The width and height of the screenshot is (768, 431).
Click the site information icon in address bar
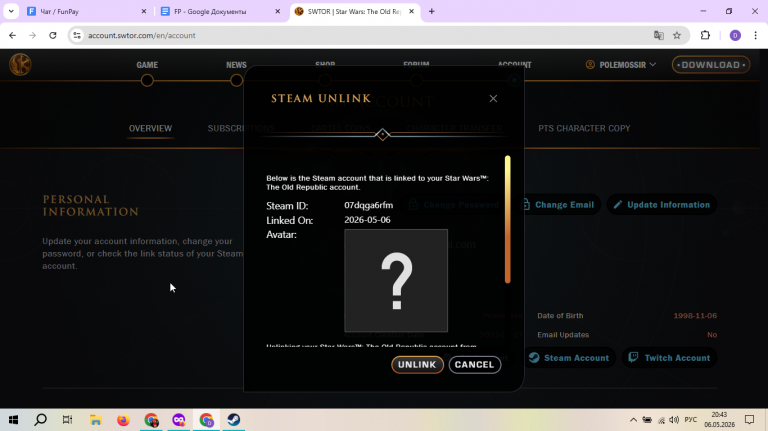(x=77, y=35)
